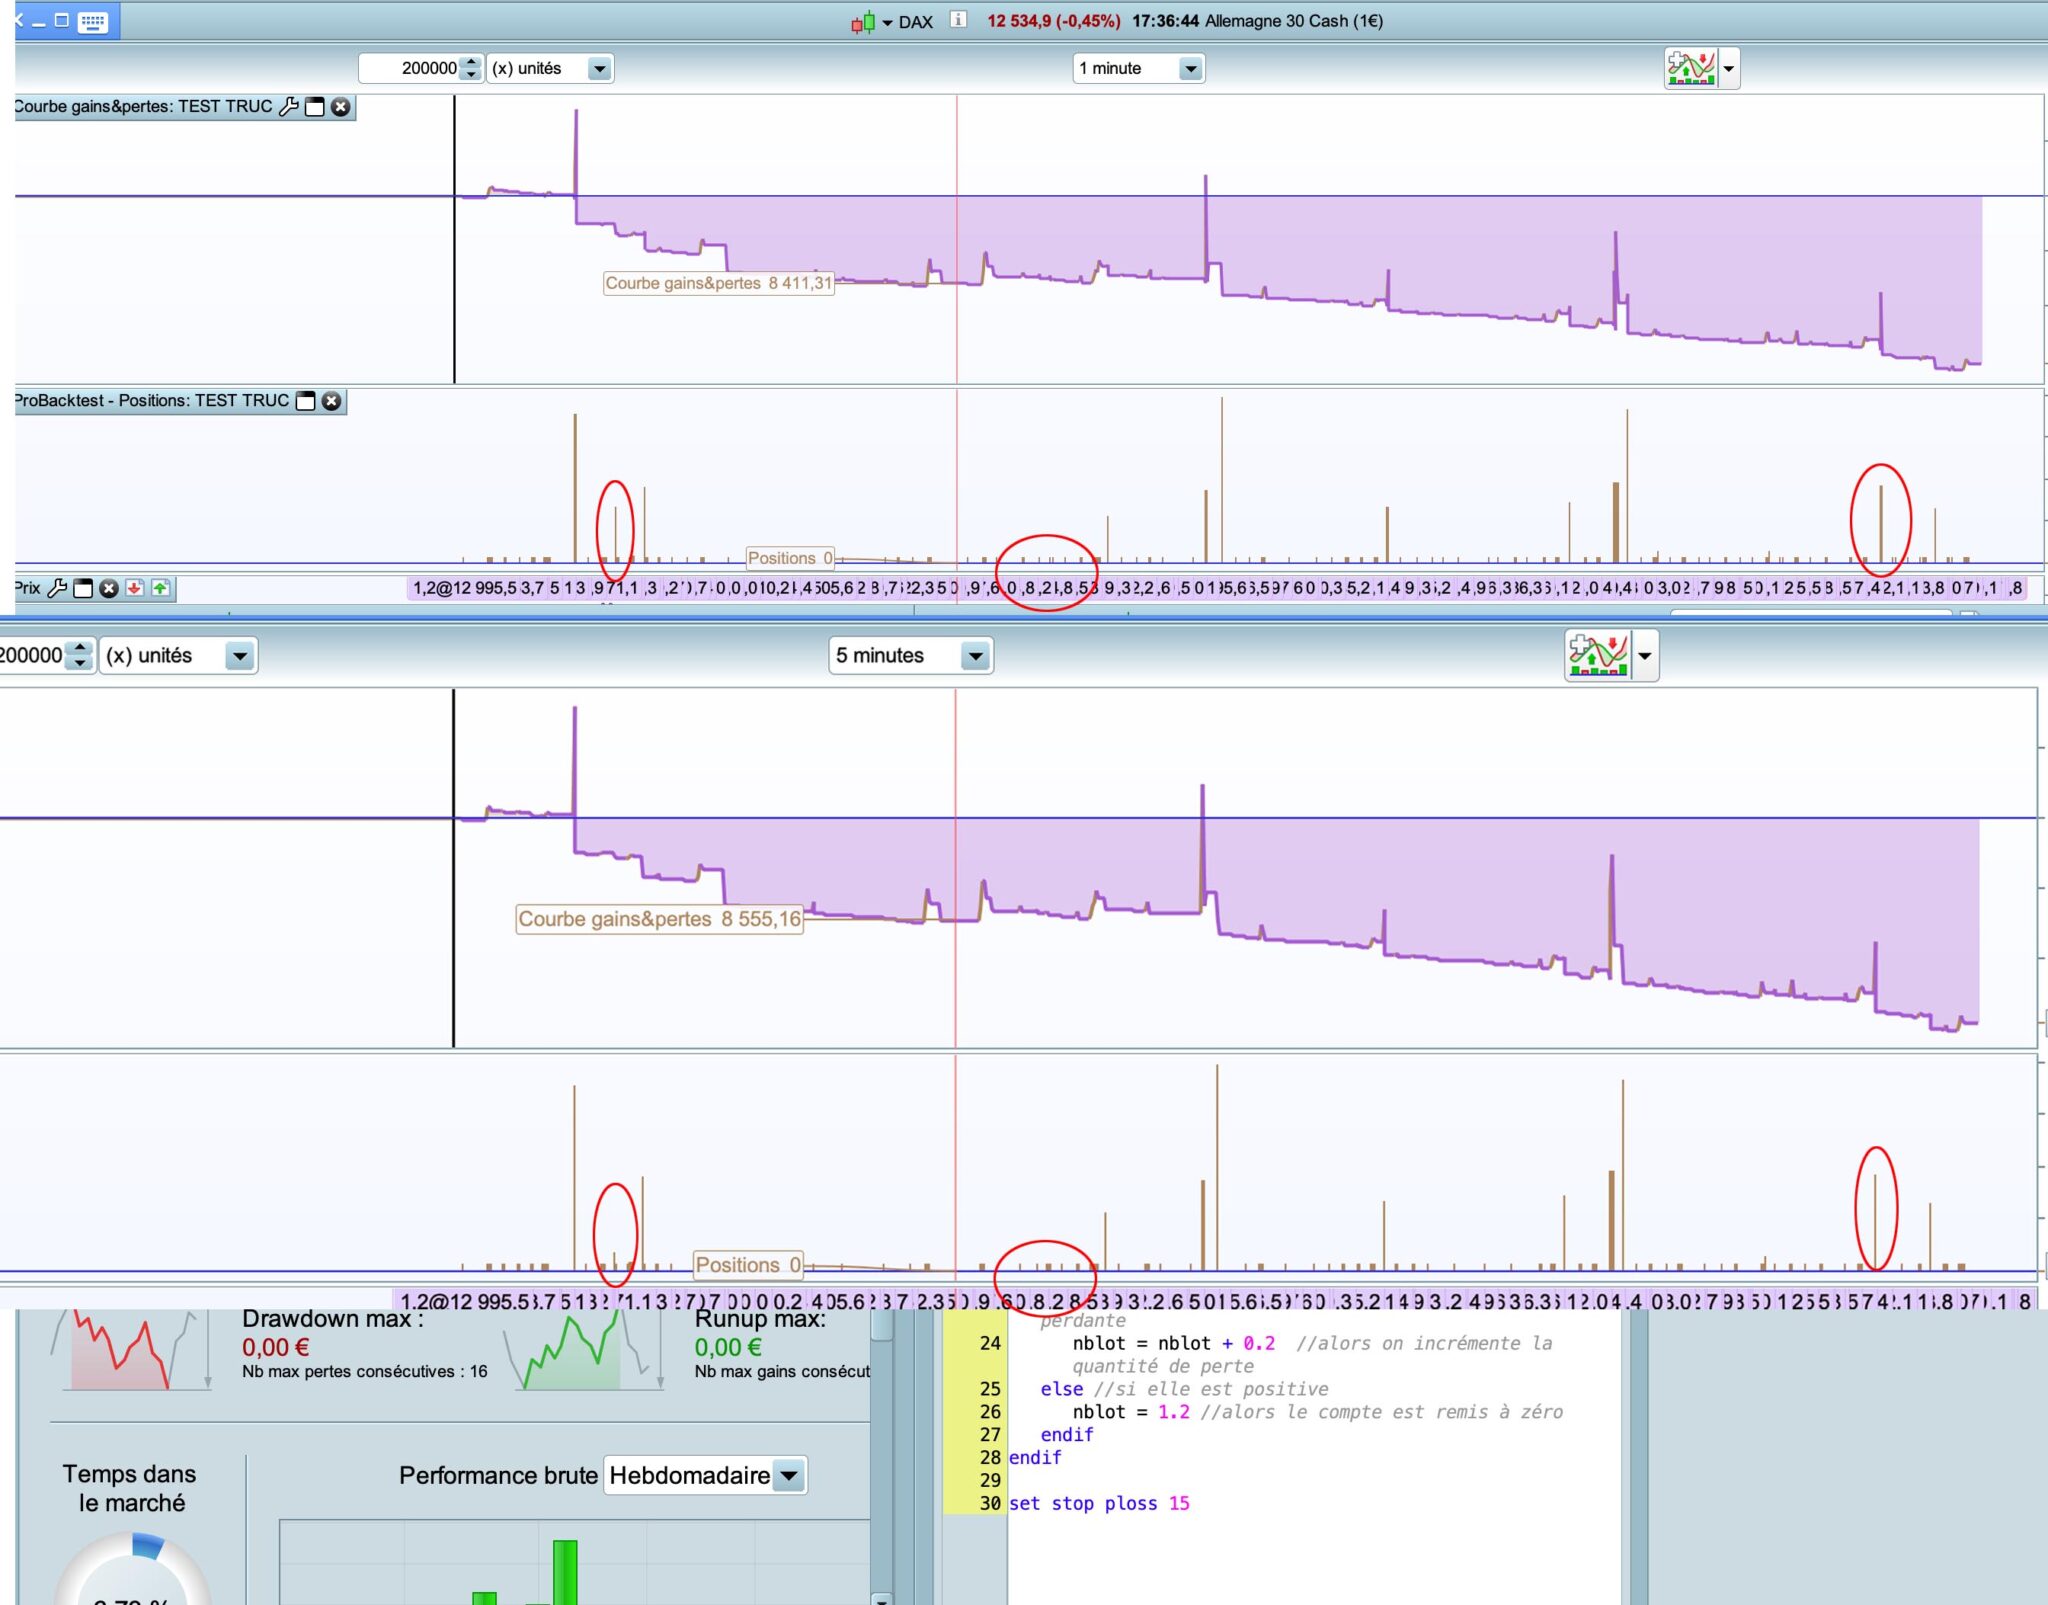Open the top chart (x) unités dropdown

[x=599, y=68]
